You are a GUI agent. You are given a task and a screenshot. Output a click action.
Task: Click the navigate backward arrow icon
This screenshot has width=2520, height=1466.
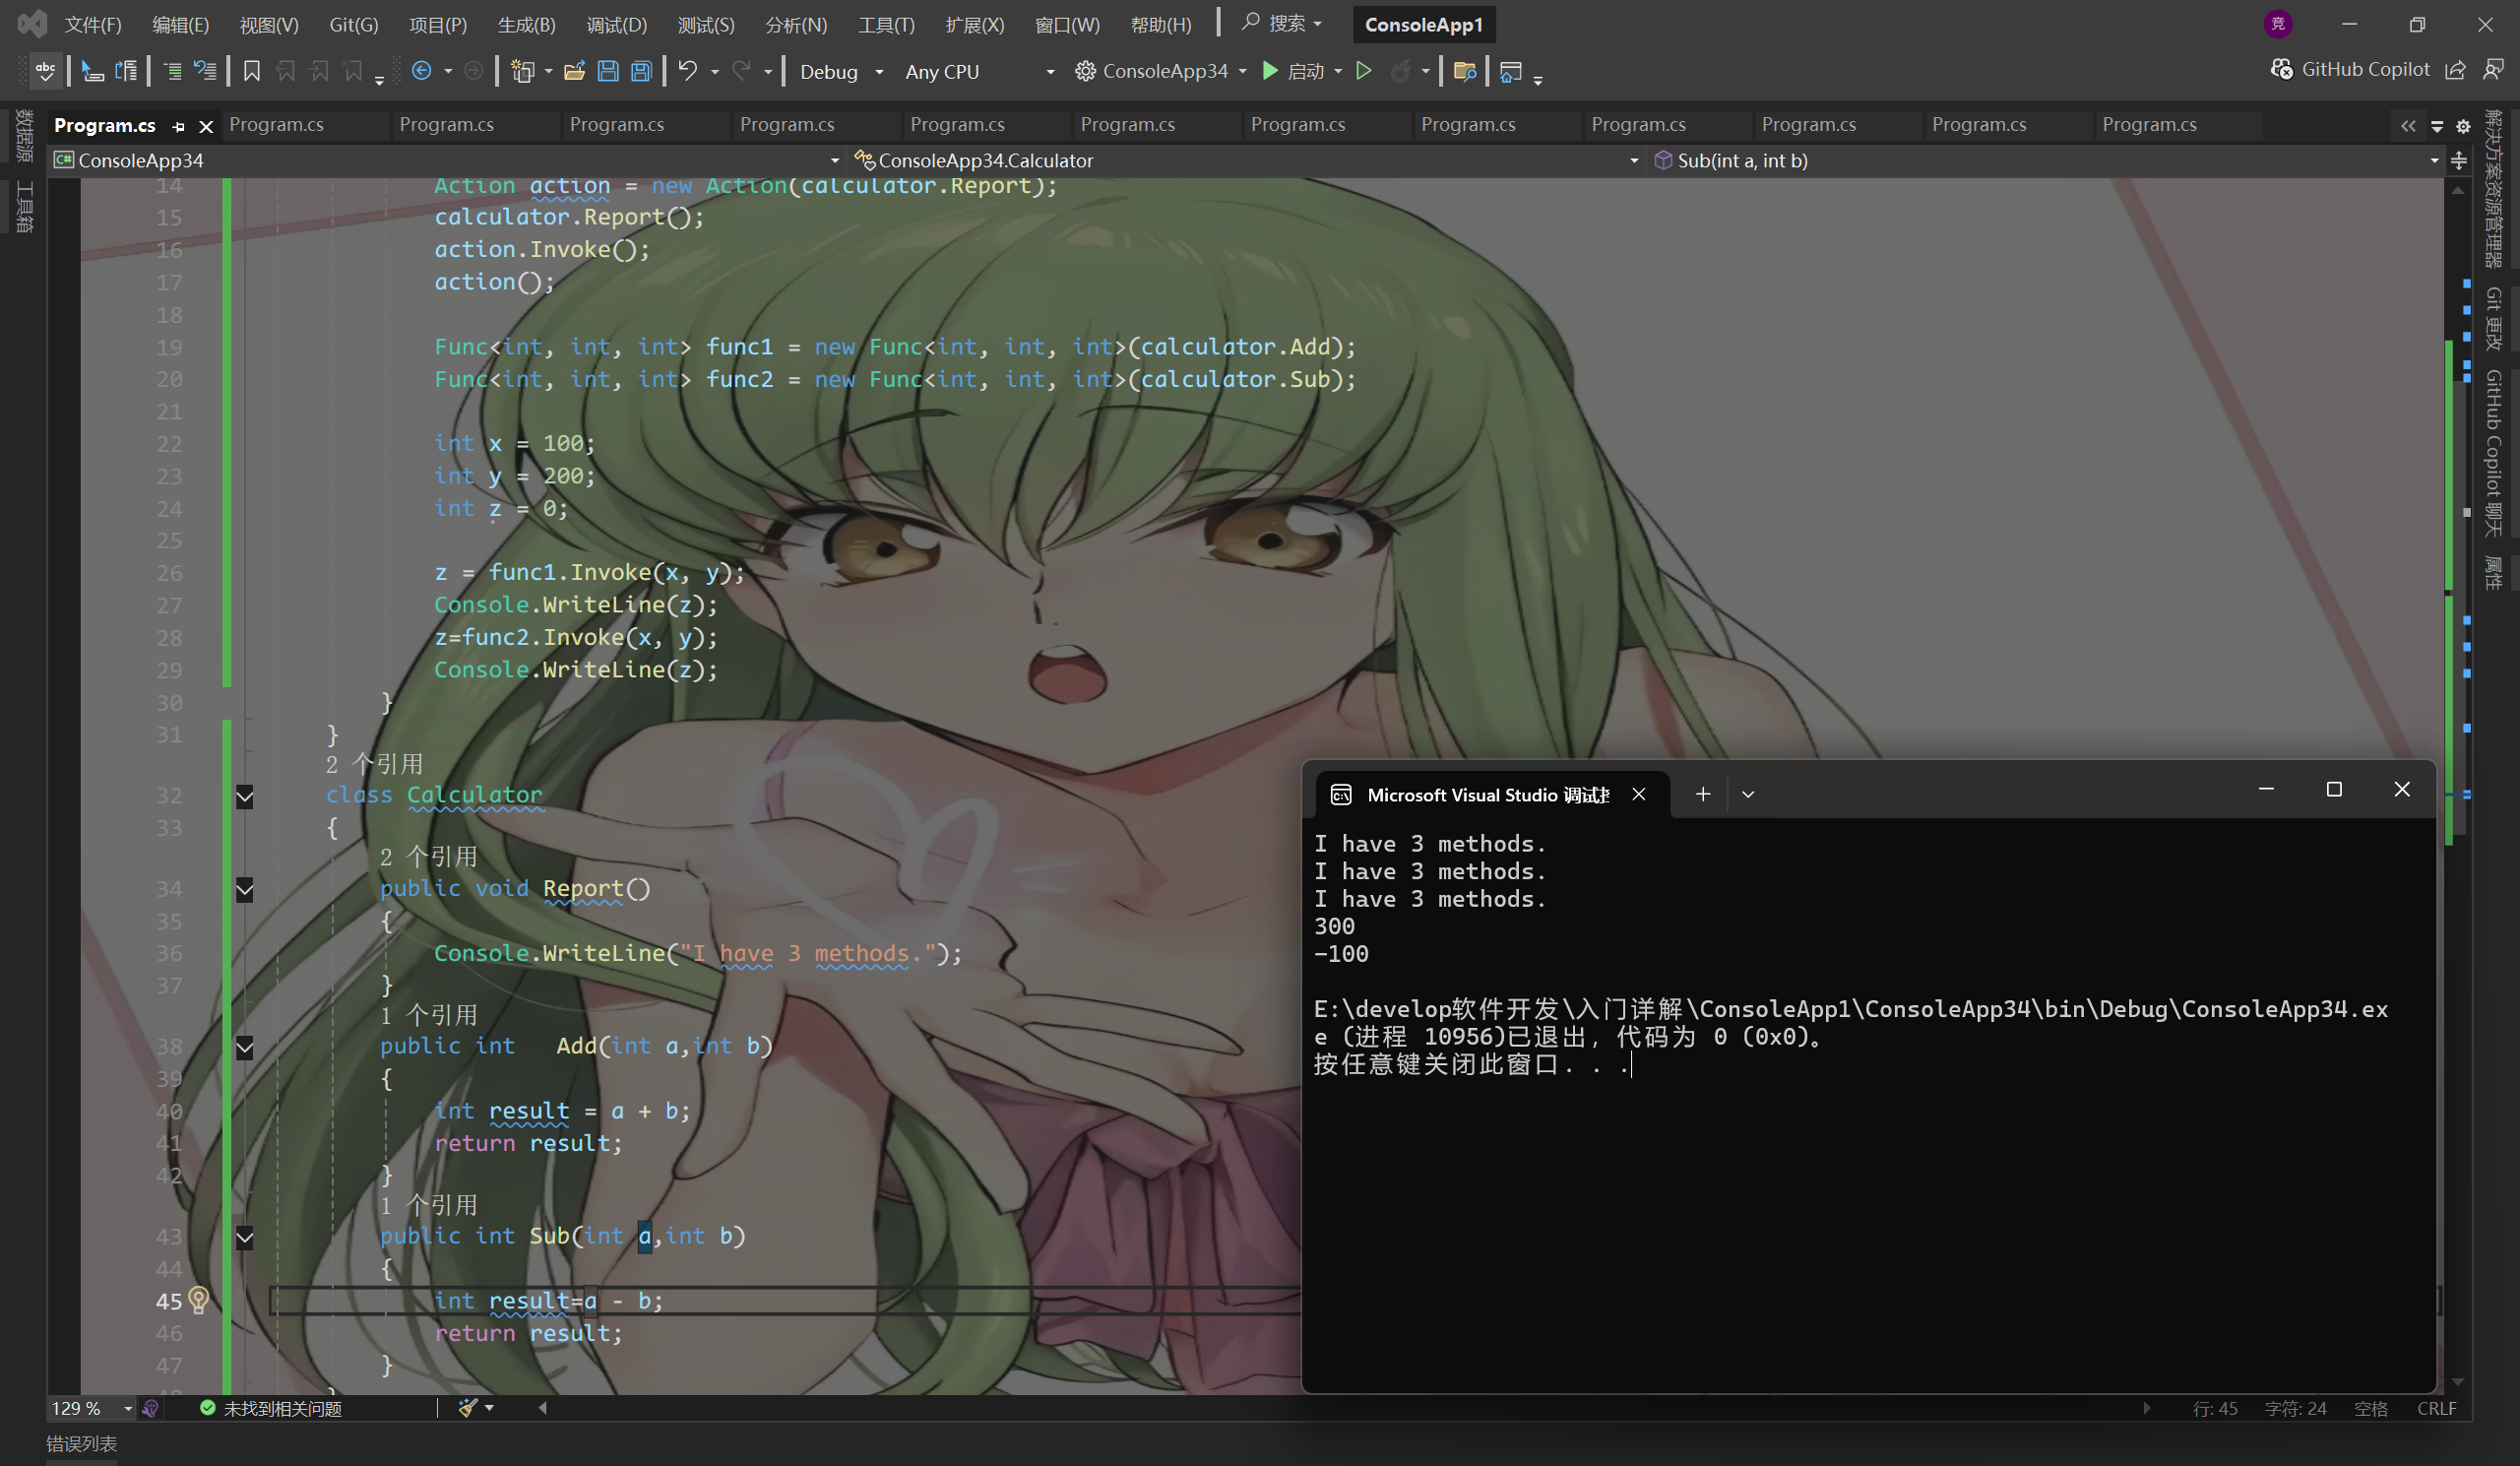[422, 71]
